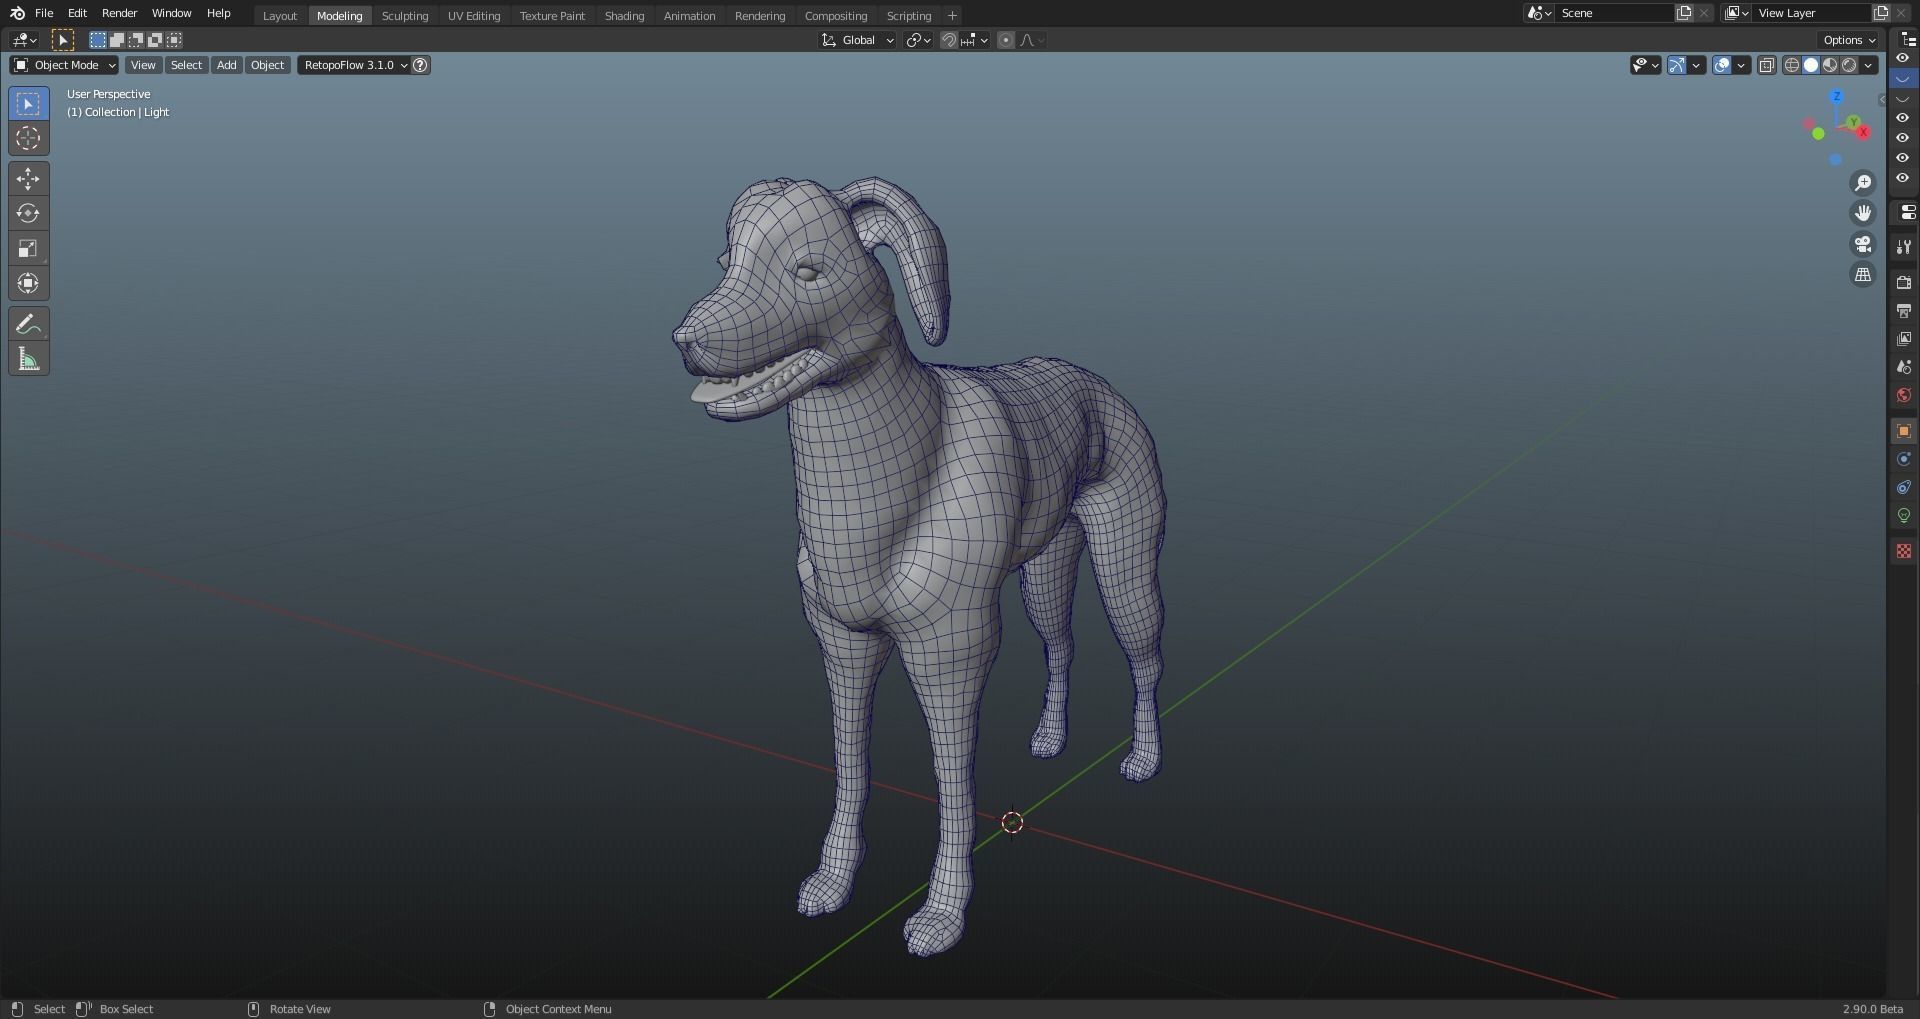The image size is (1920, 1019).
Task: Click the Blender logo icon
Action: pos(17,13)
